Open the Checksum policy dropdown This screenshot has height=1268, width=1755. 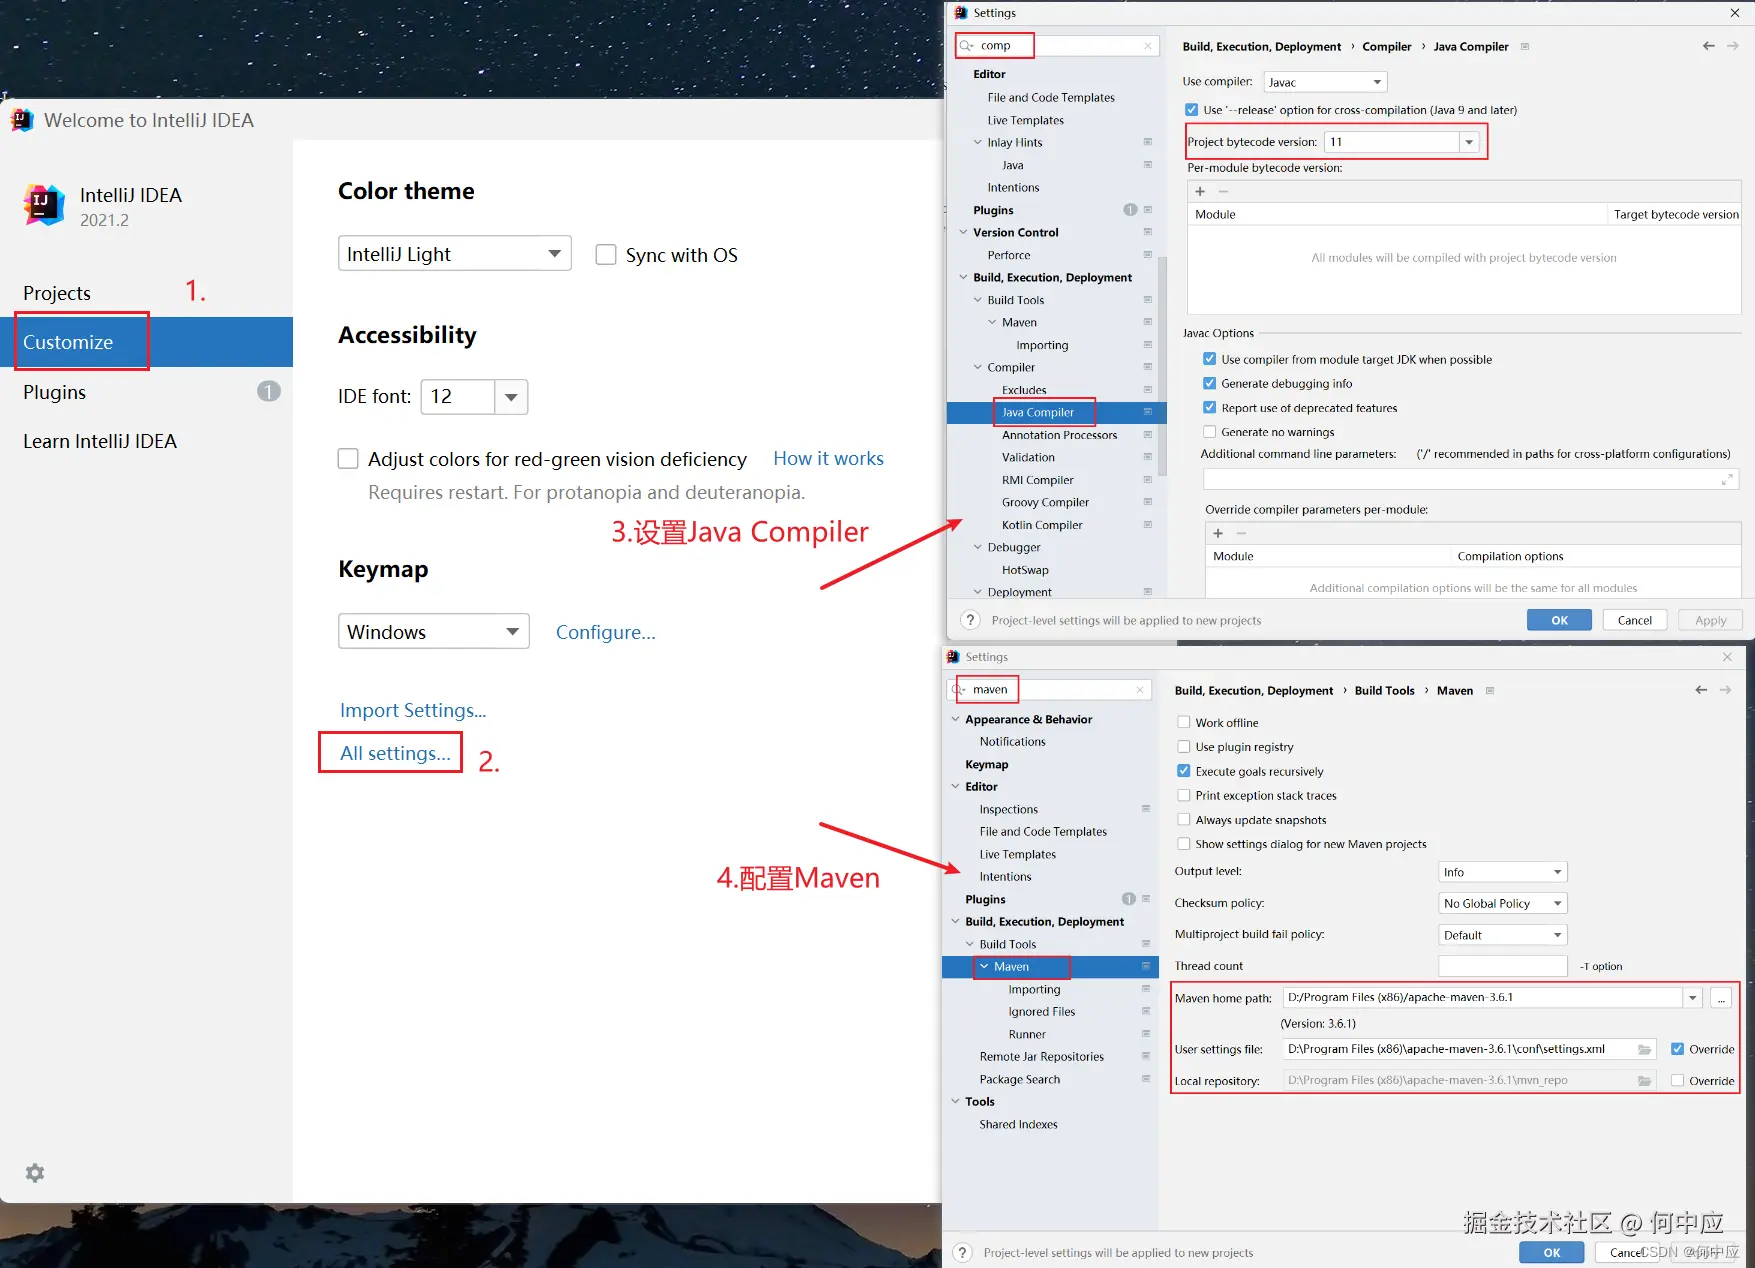(1503, 903)
